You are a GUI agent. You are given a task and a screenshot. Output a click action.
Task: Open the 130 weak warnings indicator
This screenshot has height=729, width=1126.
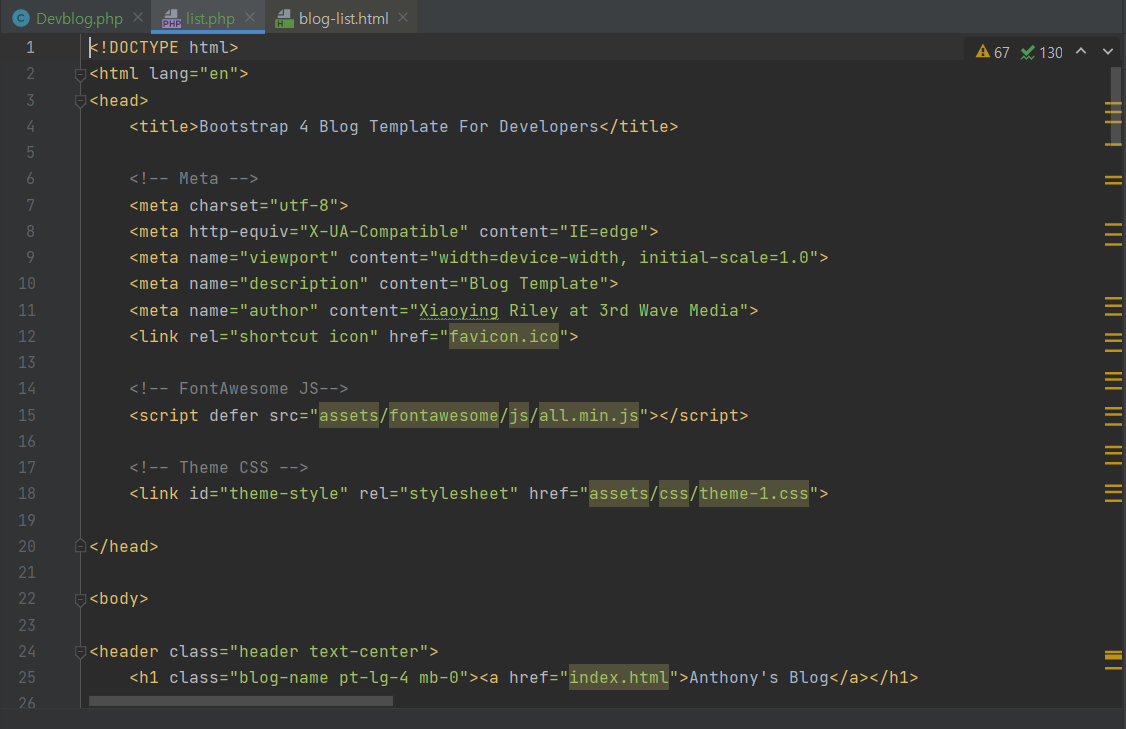[x=1041, y=52]
